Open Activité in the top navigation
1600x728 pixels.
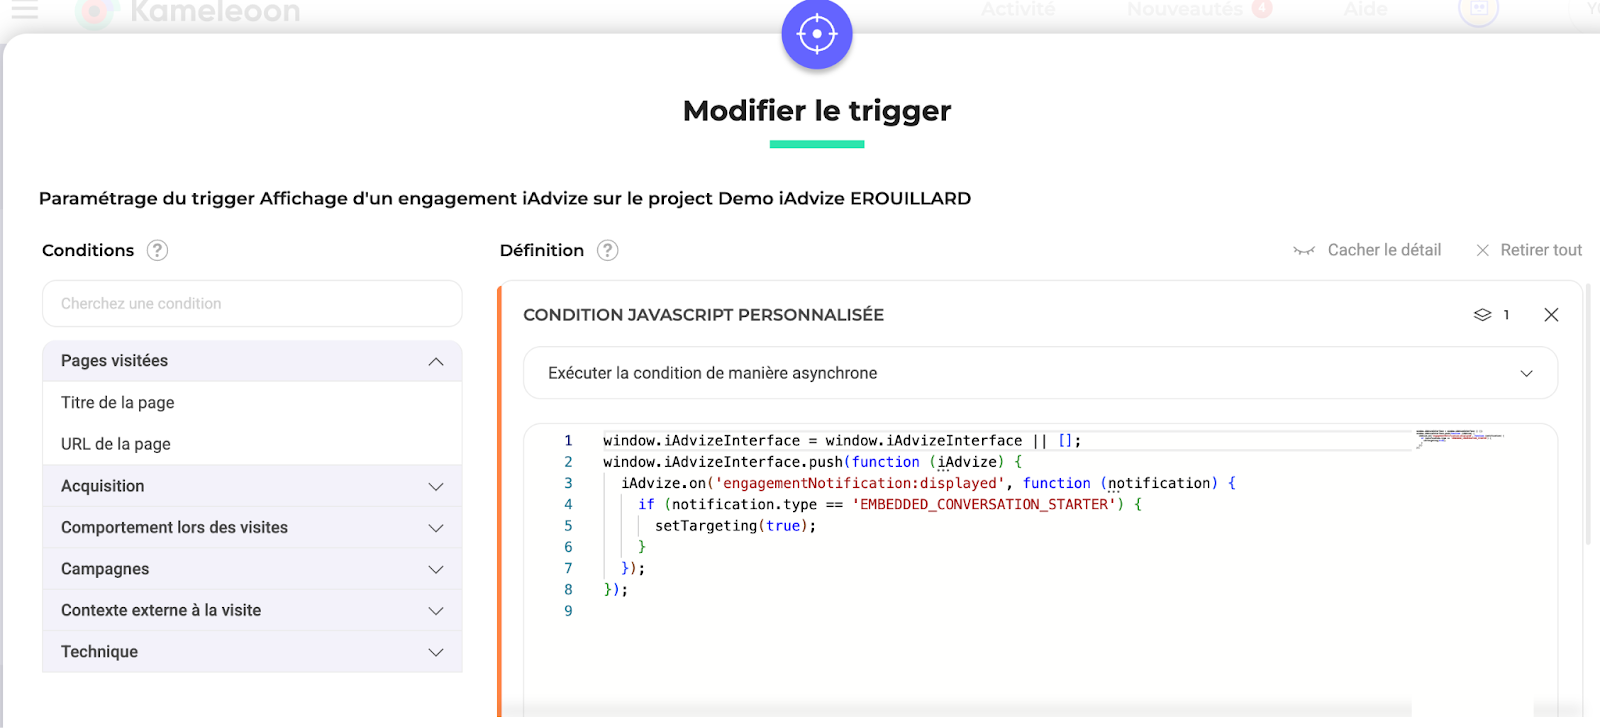click(x=1018, y=9)
